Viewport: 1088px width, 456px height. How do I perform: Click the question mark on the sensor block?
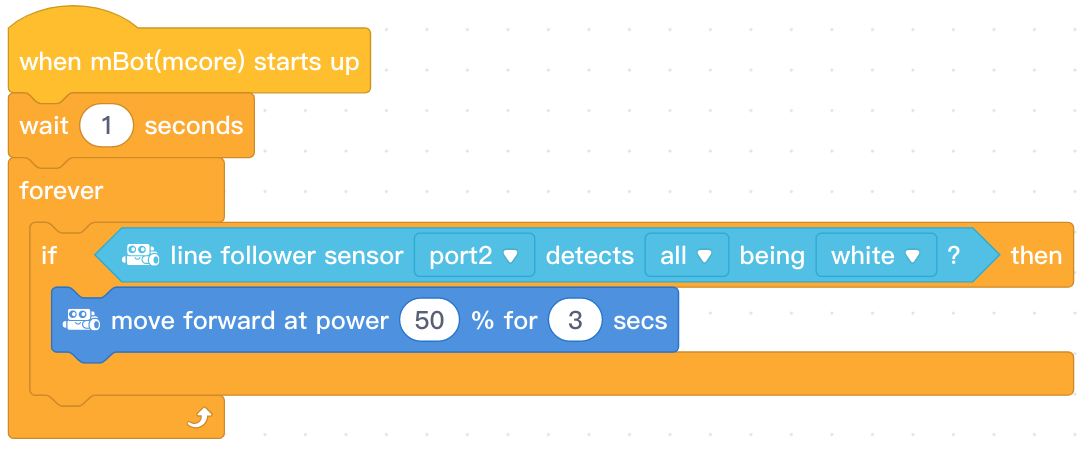coord(954,256)
